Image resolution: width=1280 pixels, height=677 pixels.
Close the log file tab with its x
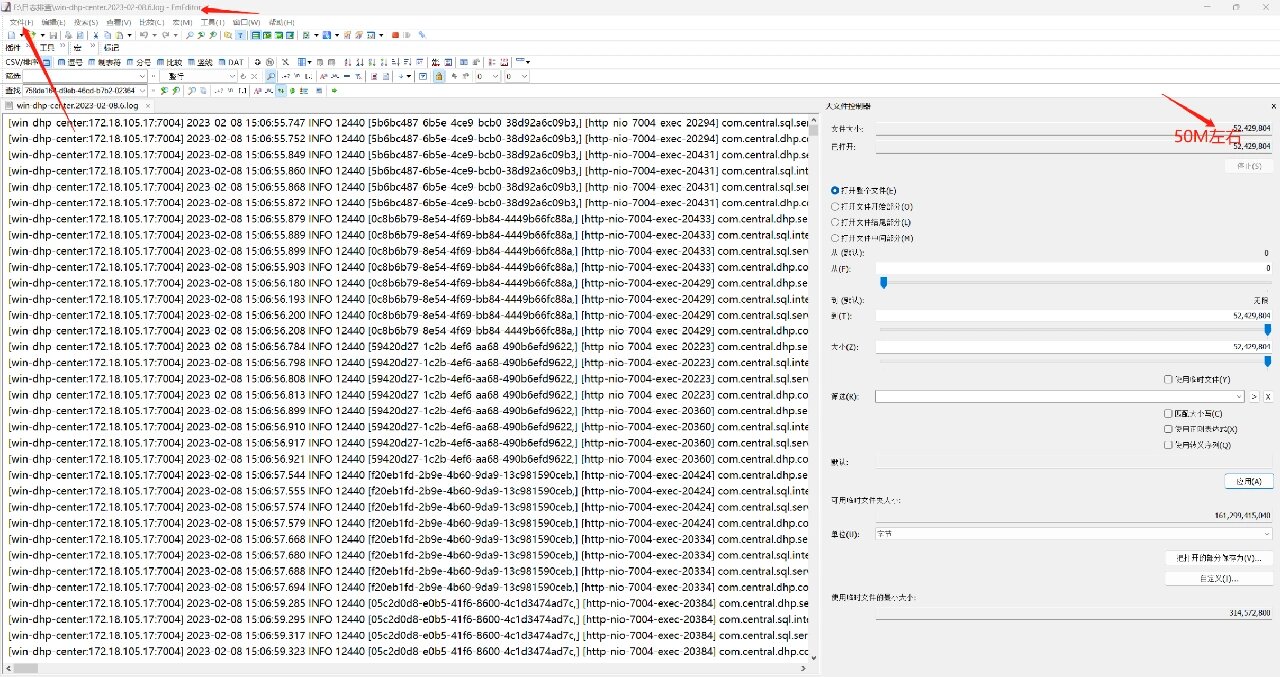point(148,105)
